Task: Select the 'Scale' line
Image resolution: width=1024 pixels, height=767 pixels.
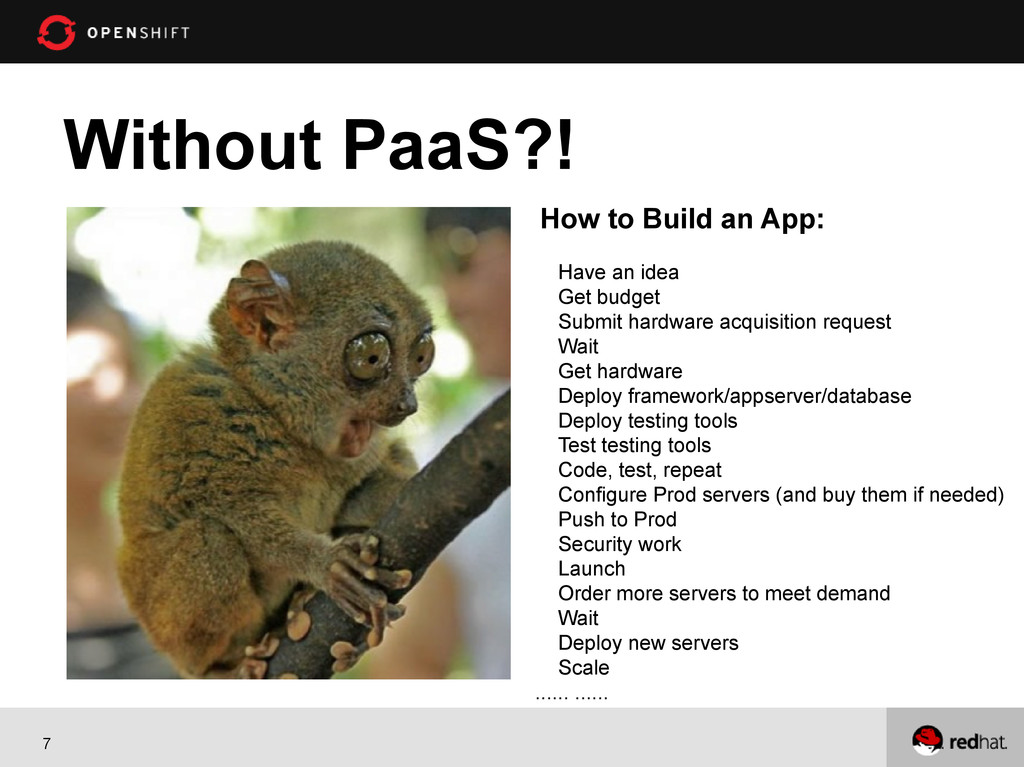Action: (x=583, y=668)
